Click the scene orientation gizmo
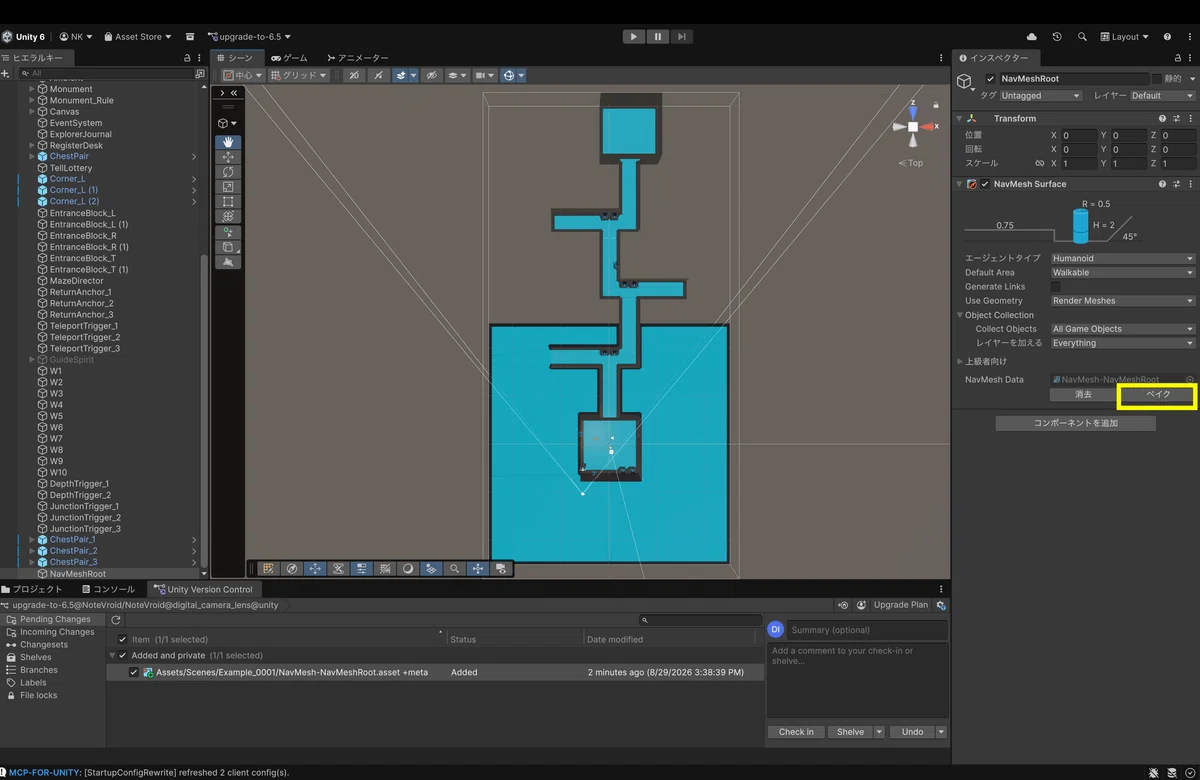 click(x=913, y=127)
